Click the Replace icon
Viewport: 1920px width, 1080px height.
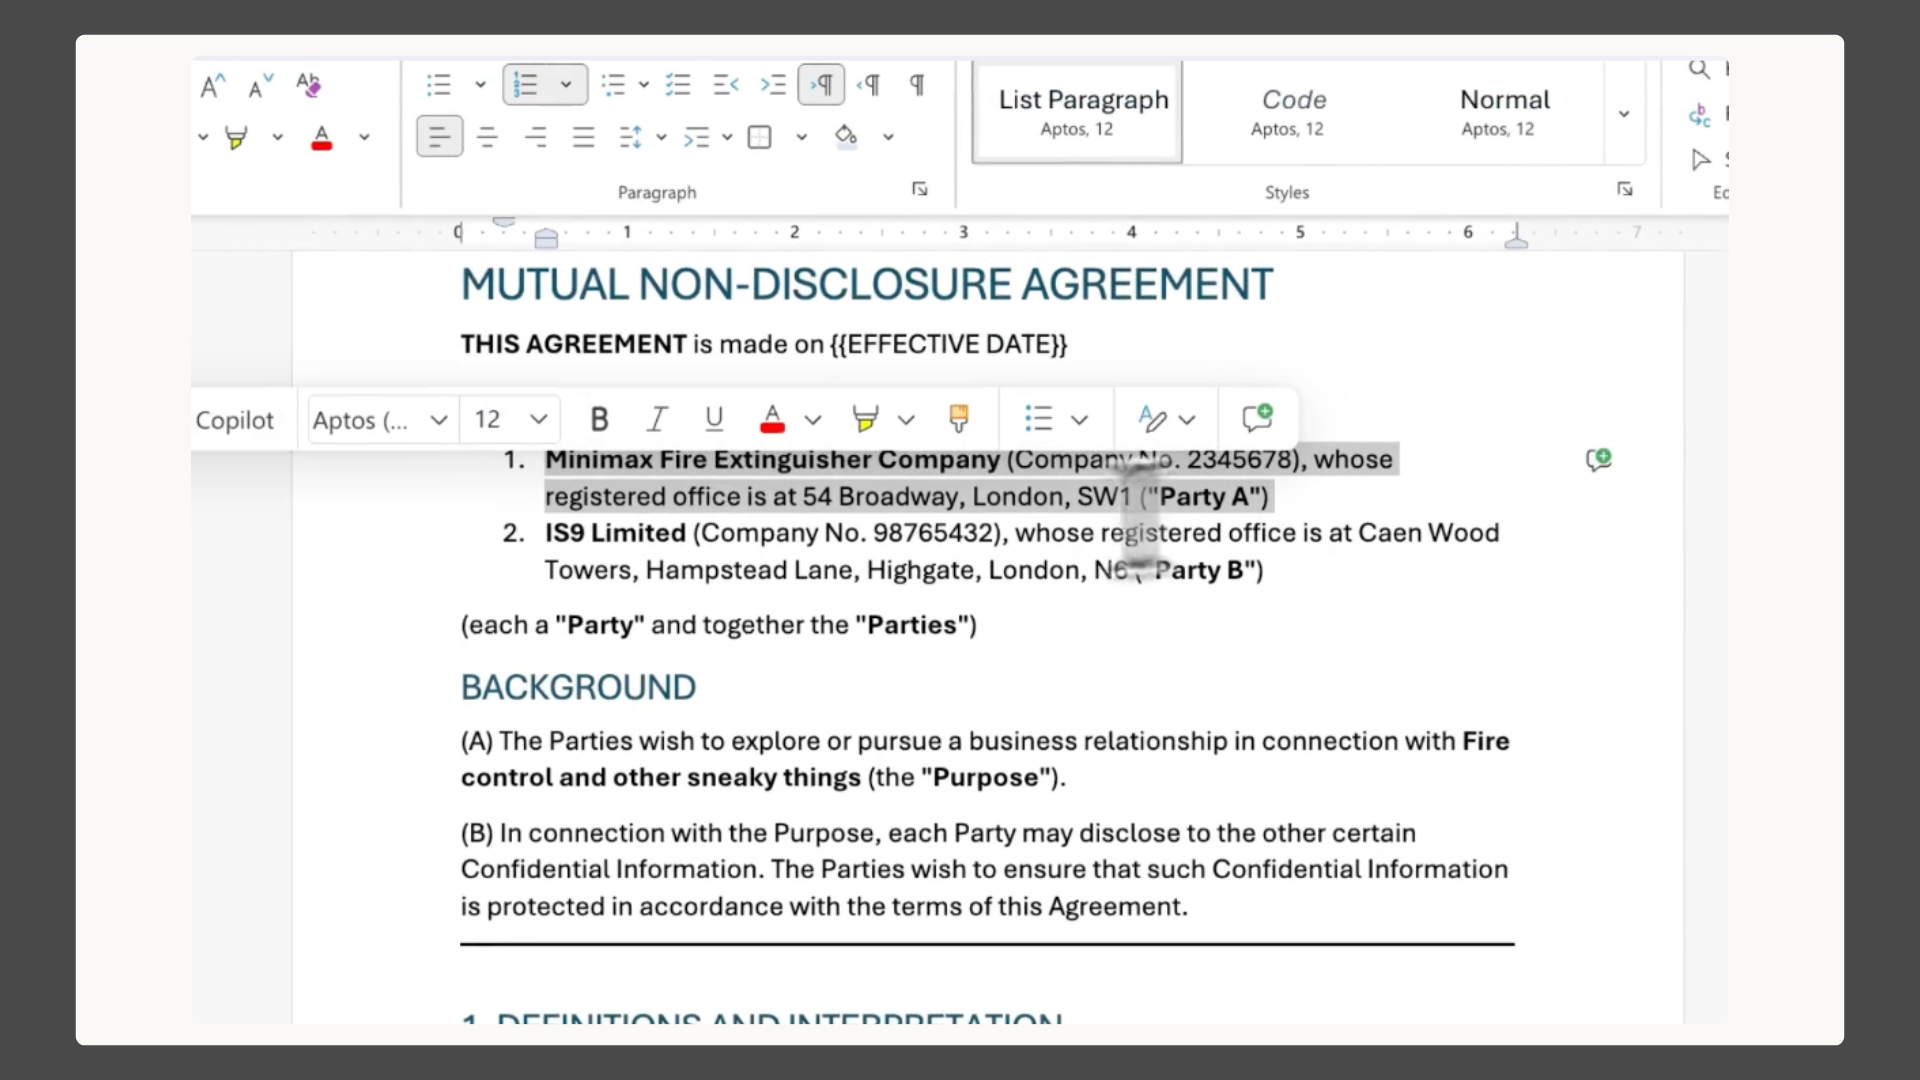[1699, 116]
